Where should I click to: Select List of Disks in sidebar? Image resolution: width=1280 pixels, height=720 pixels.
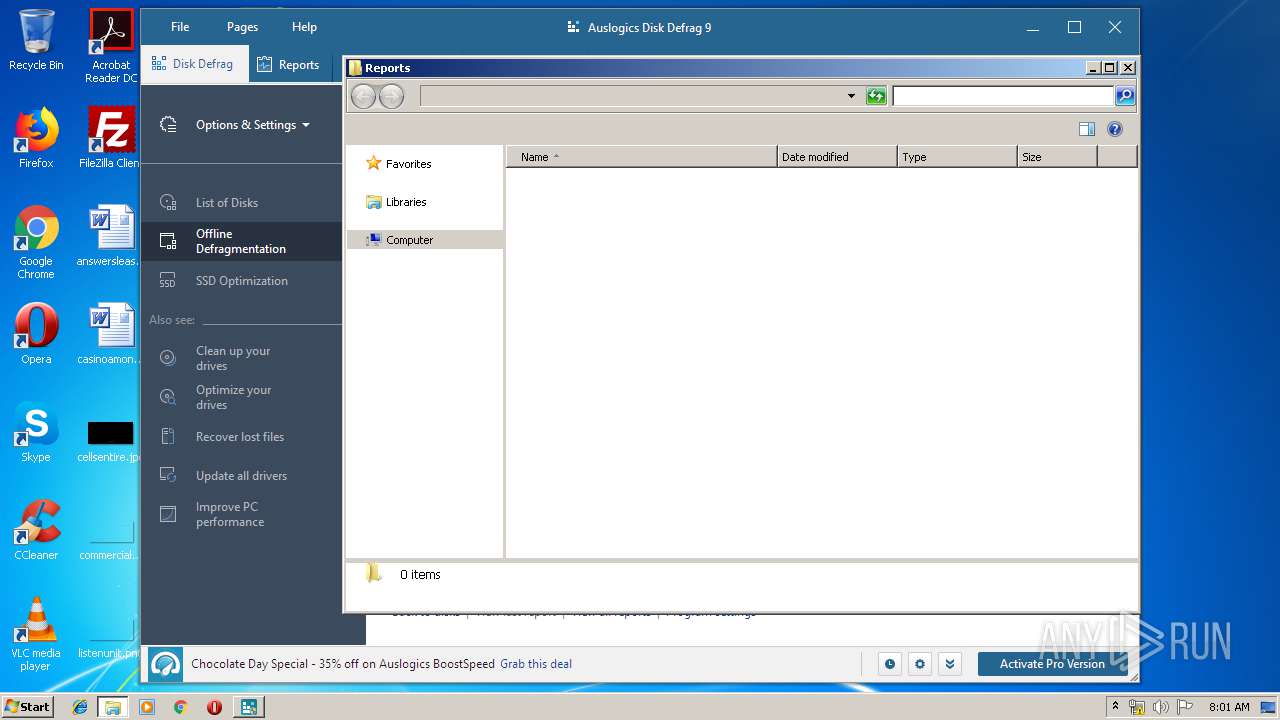click(x=227, y=203)
